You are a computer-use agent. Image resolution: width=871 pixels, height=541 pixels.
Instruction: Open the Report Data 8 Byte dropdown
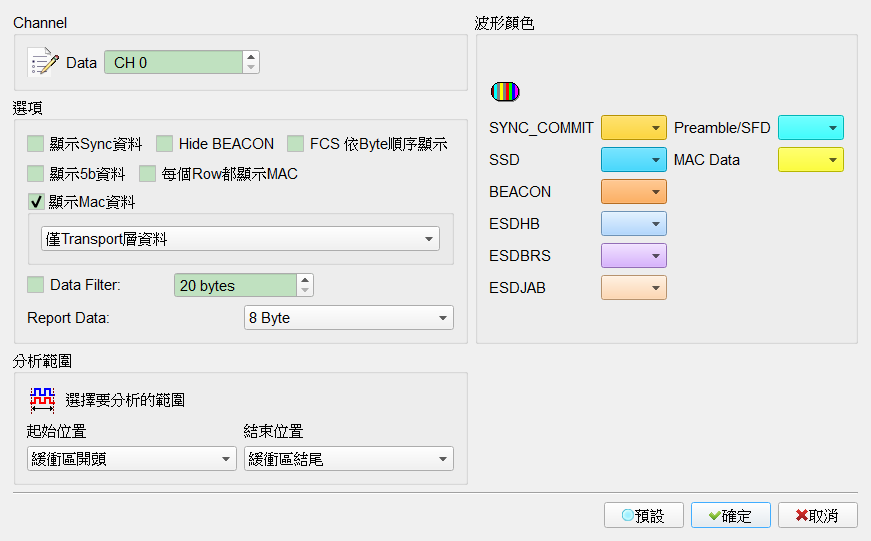click(349, 318)
